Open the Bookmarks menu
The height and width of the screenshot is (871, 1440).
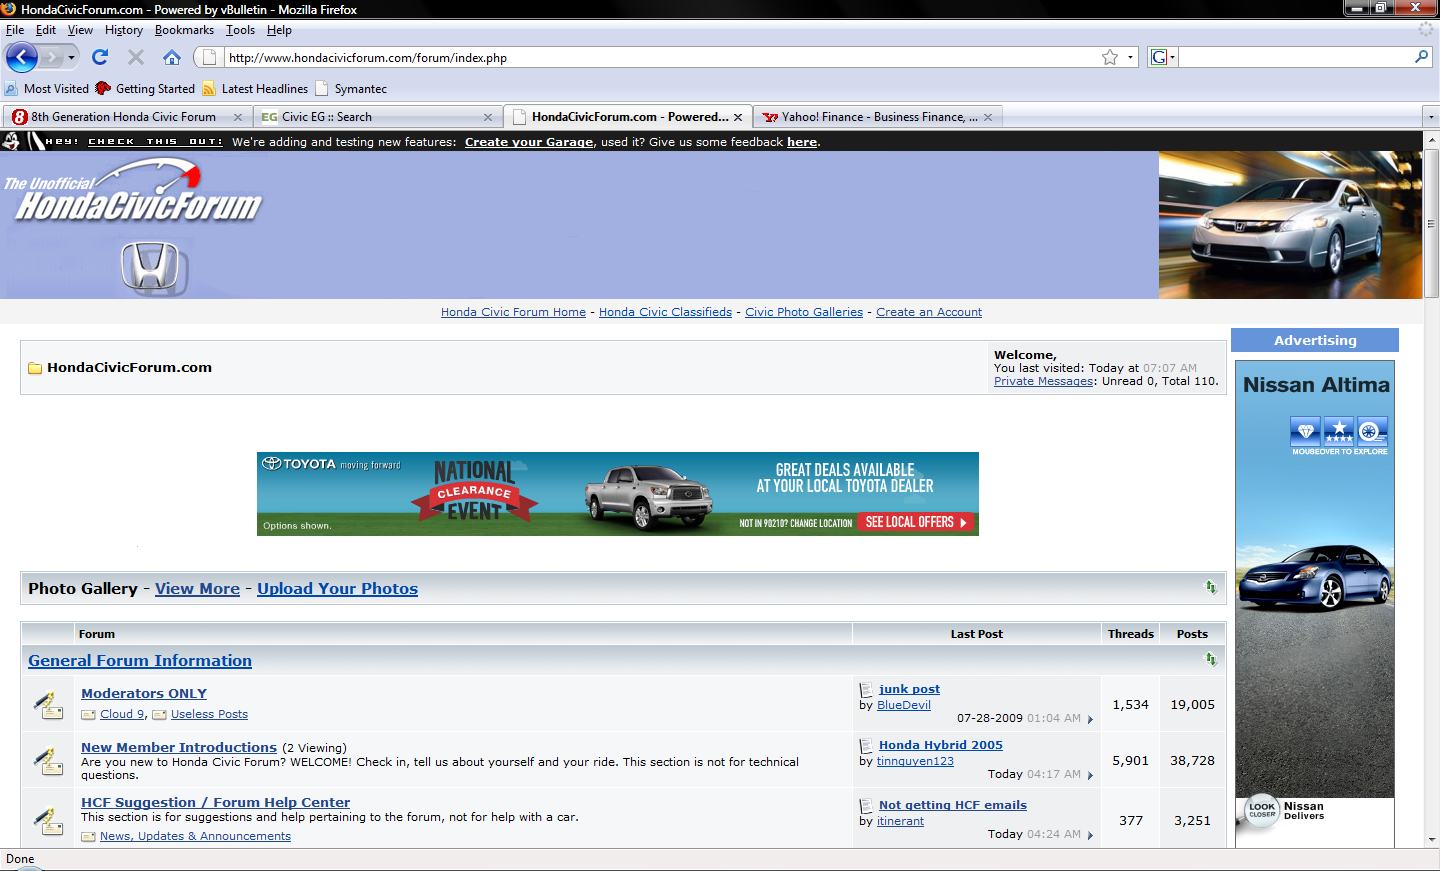(x=184, y=30)
